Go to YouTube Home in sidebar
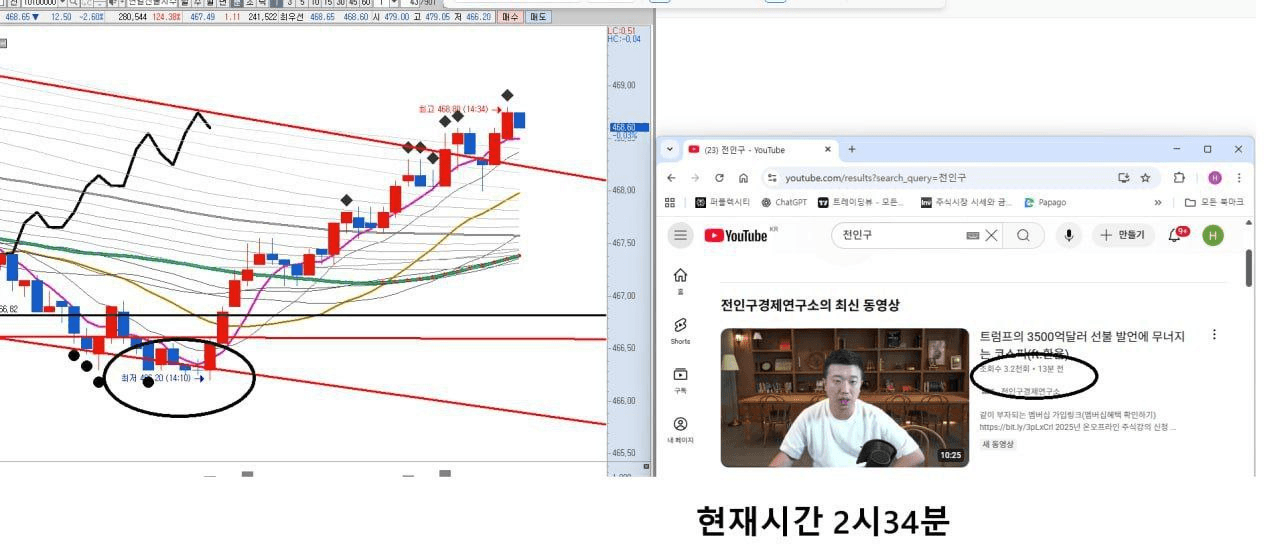1280x551 pixels. point(681,279)
